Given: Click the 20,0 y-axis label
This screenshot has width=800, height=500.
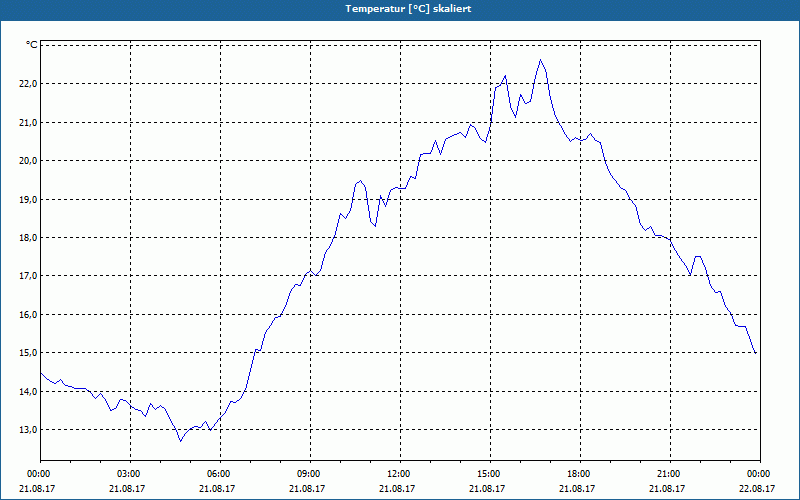Looking at the screenshot, I should click(x=29, y=161).
